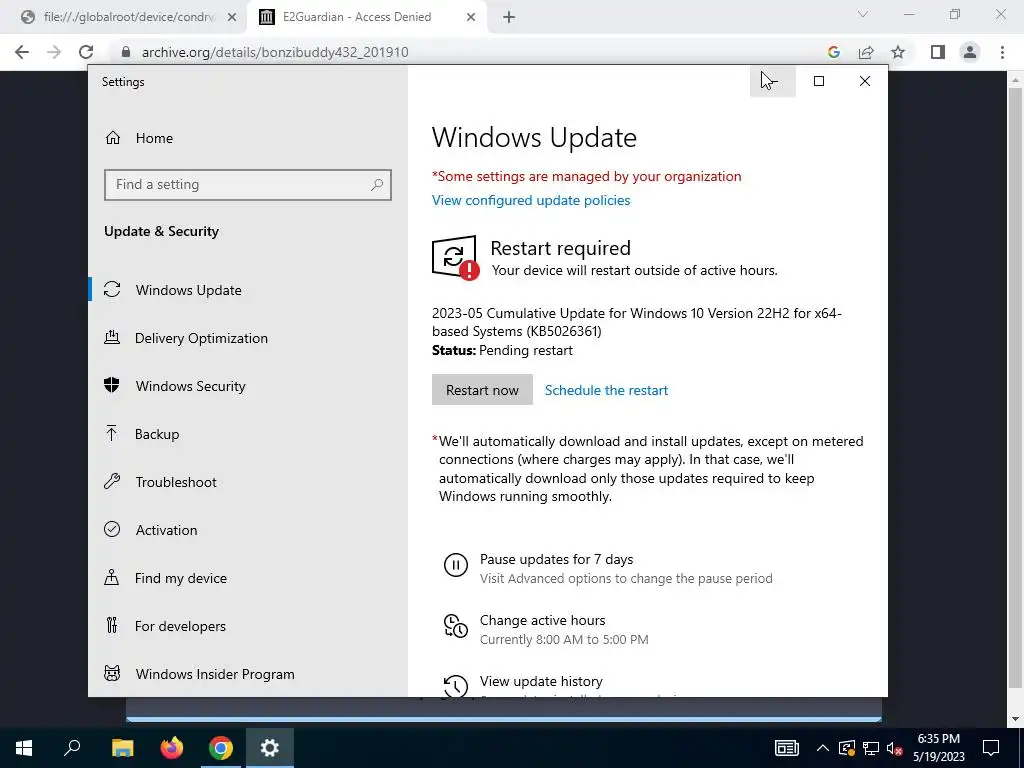Open For developers settings
The width and height of the screenshot is (1024, 768).
click(248, 626)
